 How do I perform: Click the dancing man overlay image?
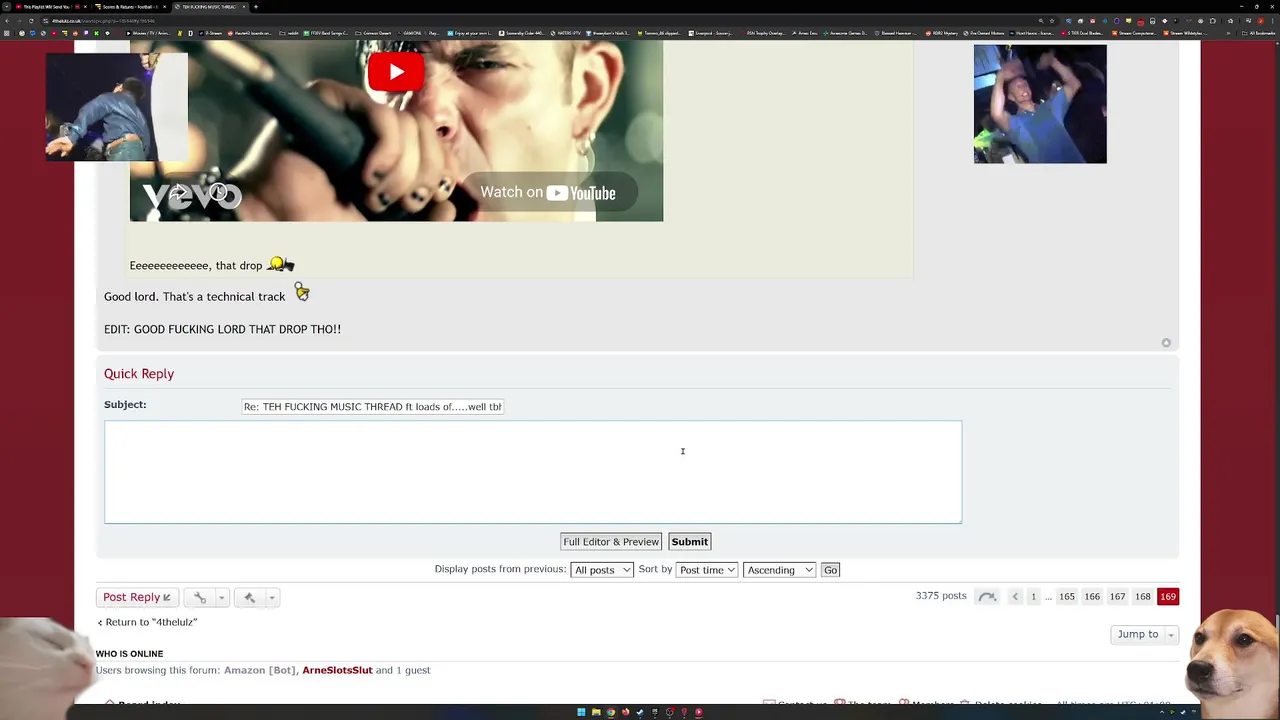pos(116,107)
